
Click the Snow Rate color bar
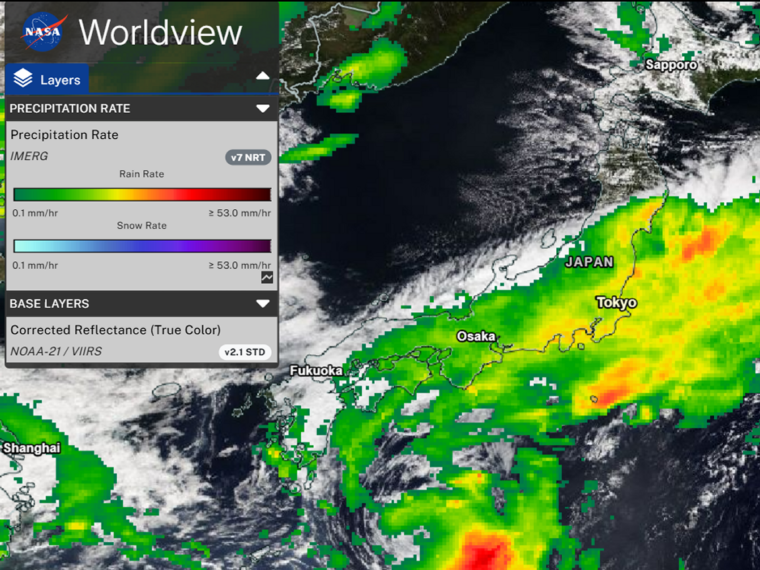(x=142, y=246)
